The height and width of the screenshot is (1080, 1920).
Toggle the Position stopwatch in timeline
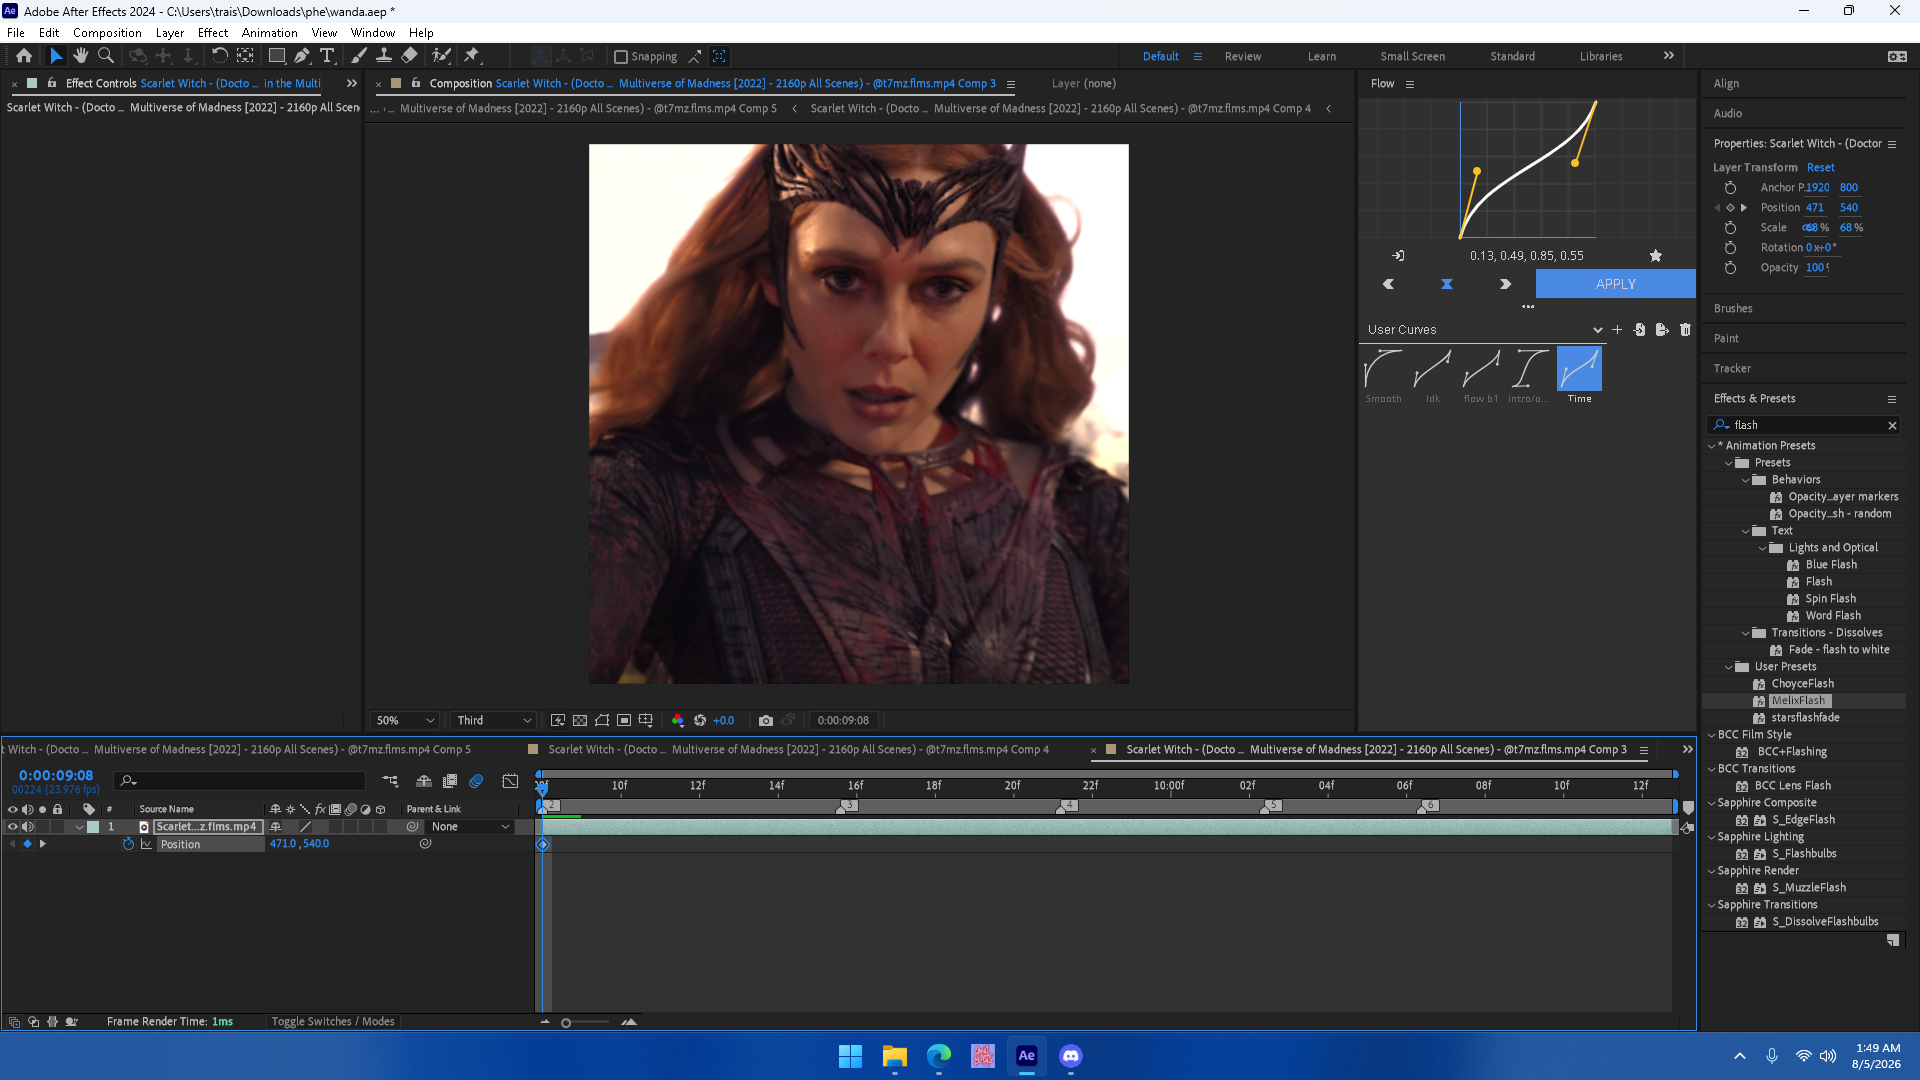[x=128, y=844]
